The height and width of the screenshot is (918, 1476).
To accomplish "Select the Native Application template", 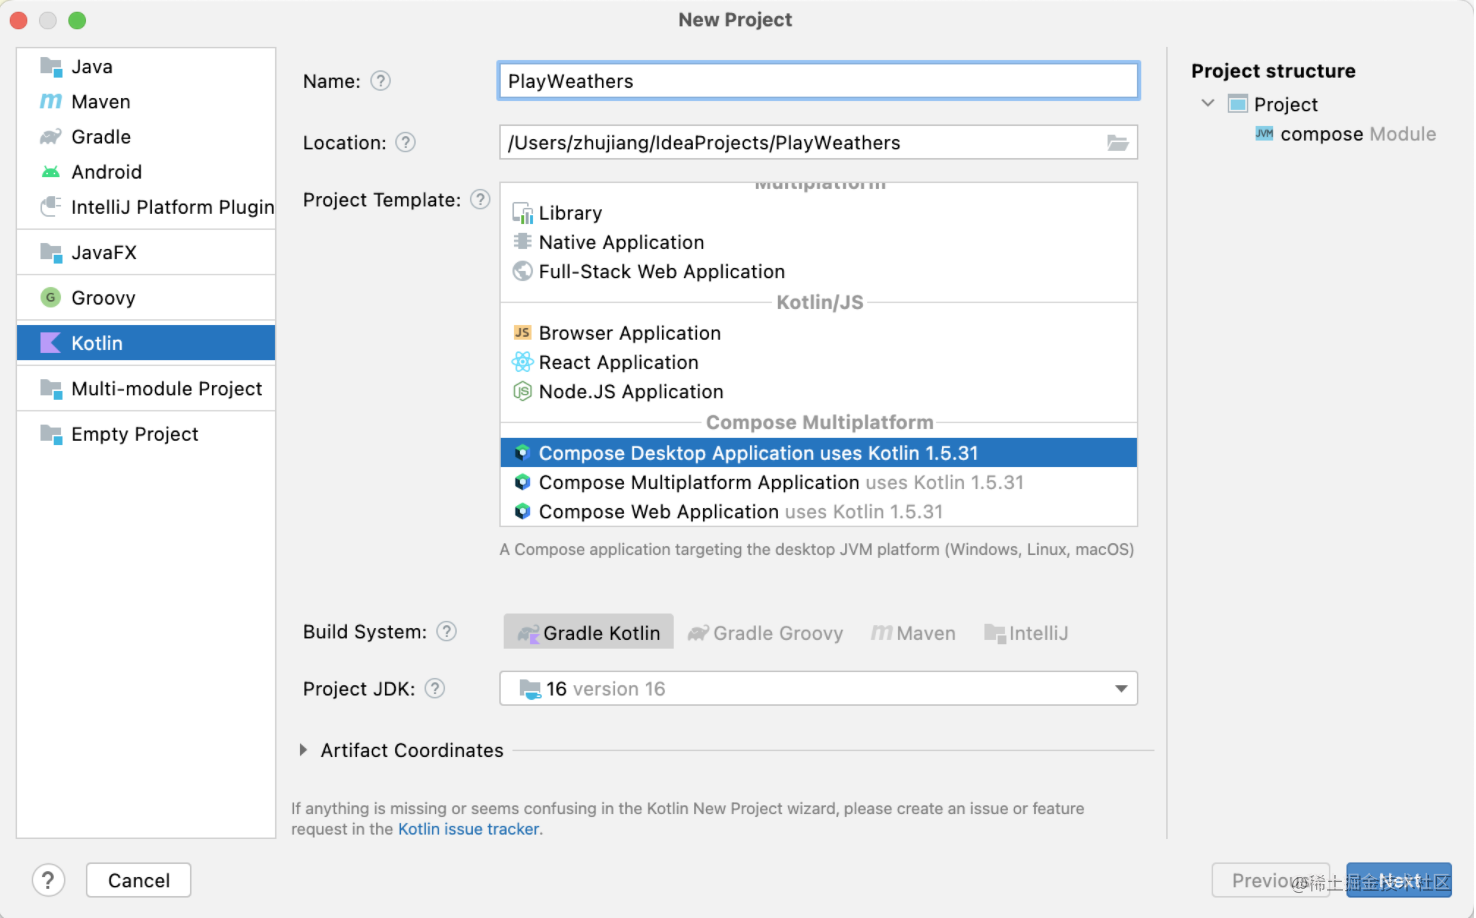I will [x=818, y=242].
